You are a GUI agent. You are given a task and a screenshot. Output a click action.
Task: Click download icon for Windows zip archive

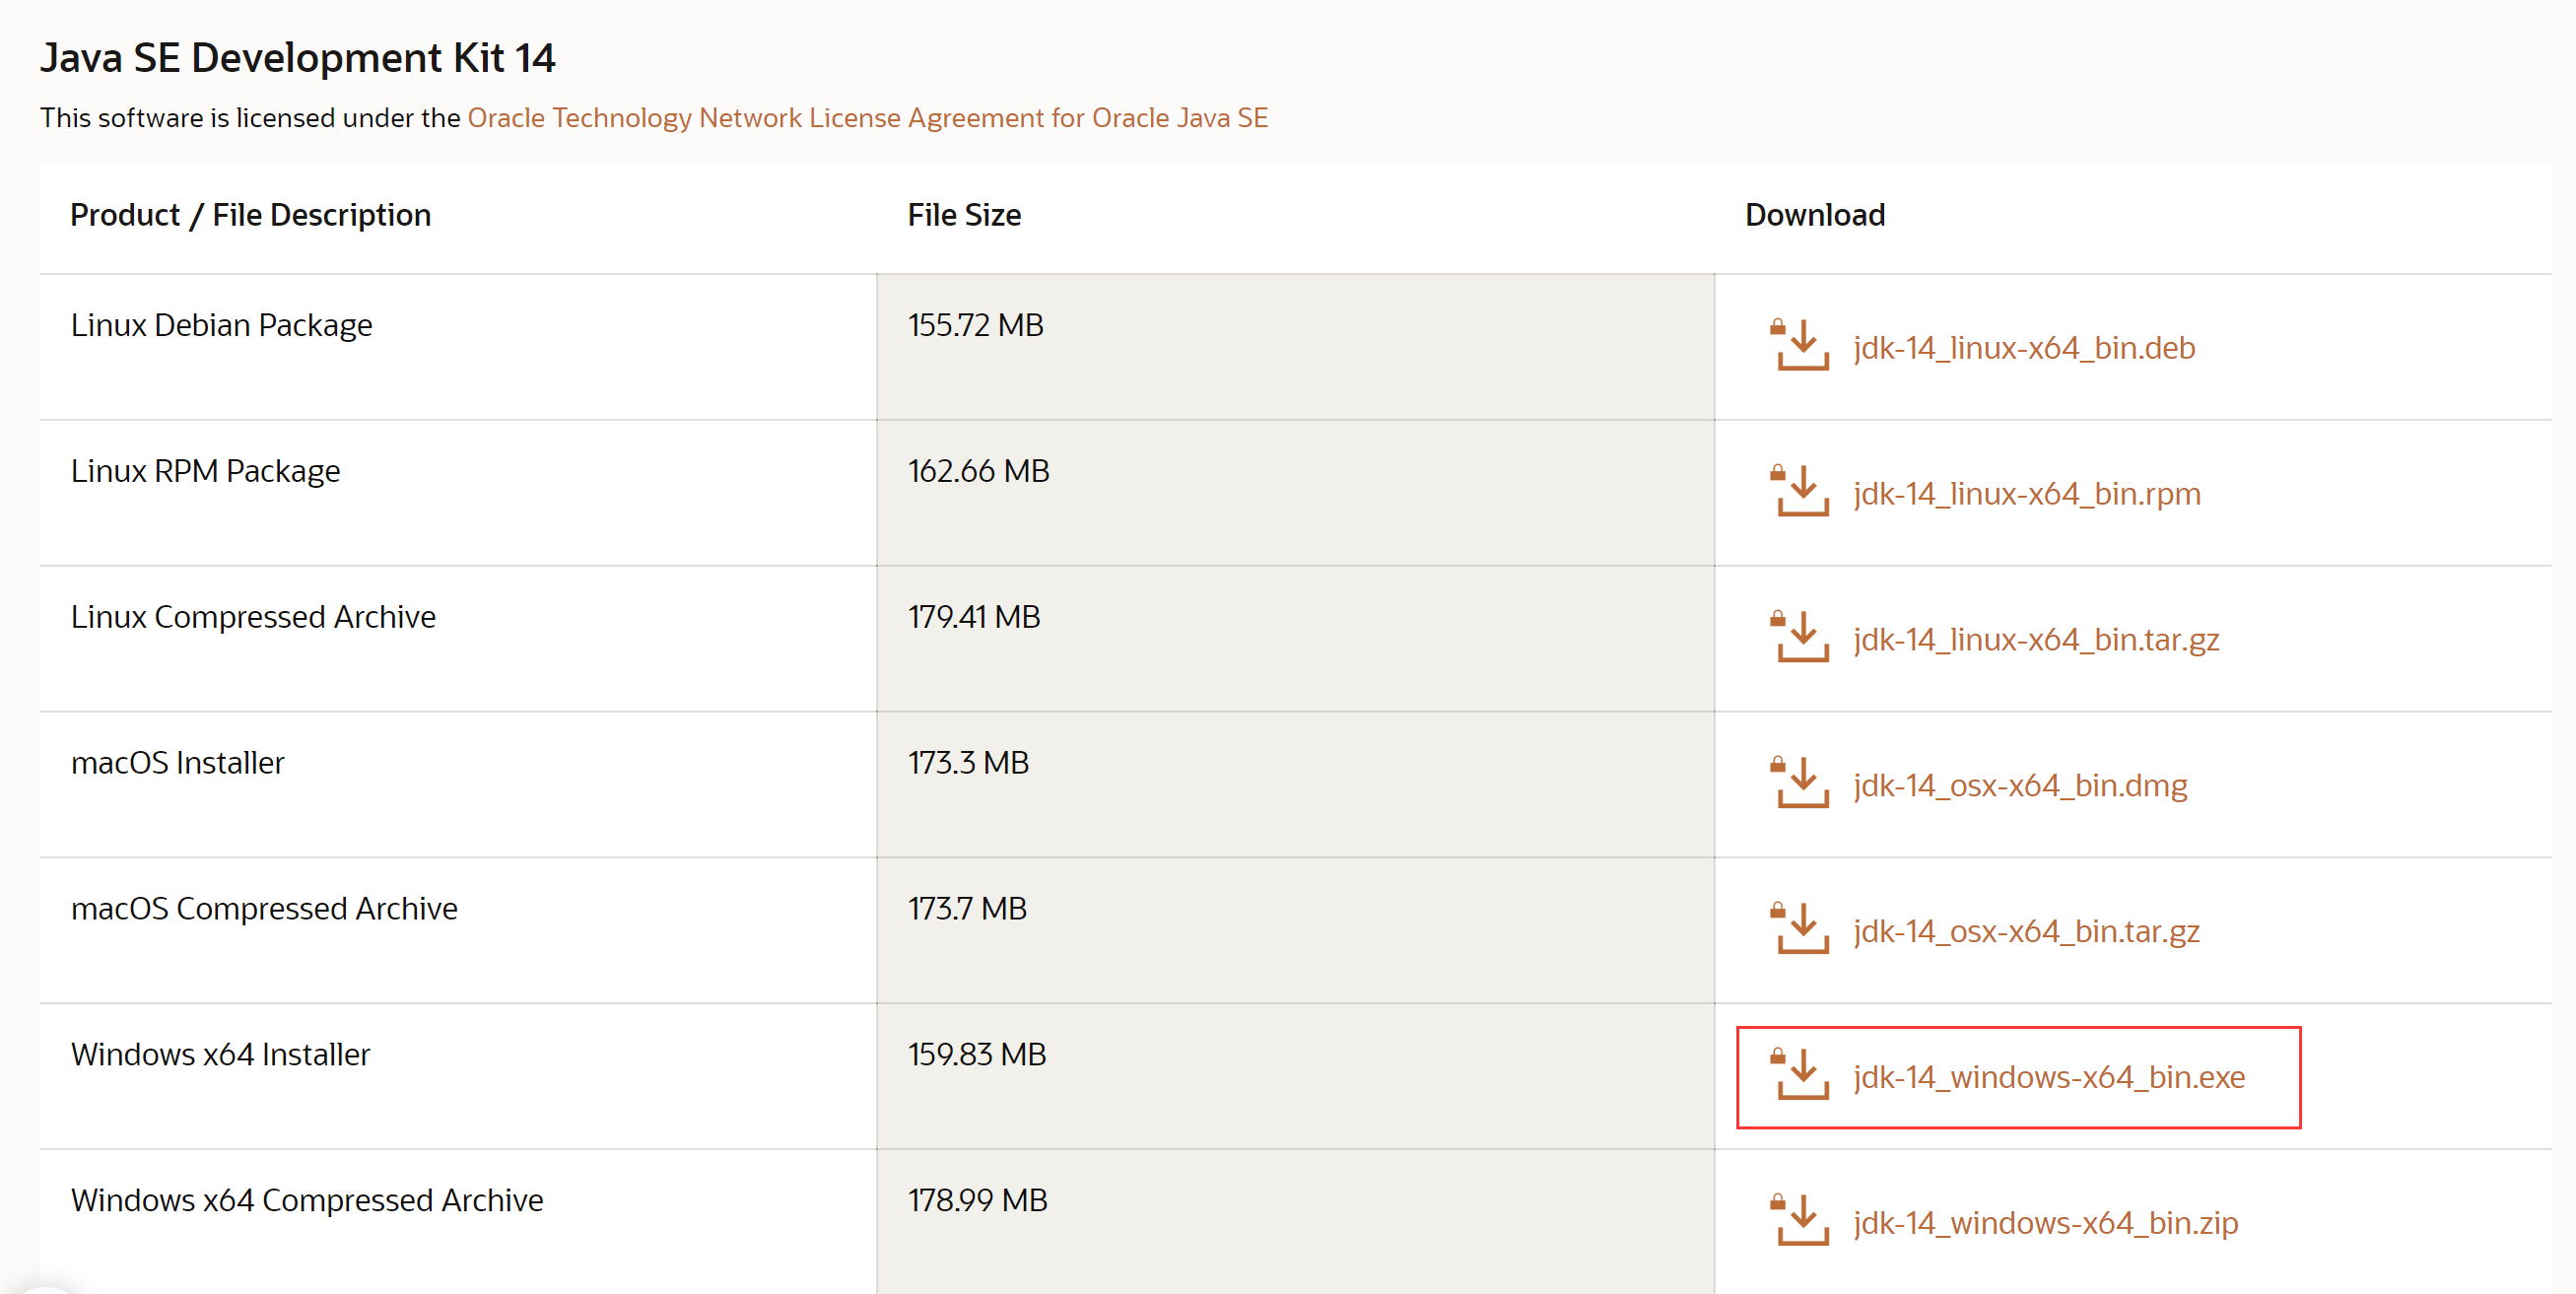pyautogui.click(x=1801, y=1221)
